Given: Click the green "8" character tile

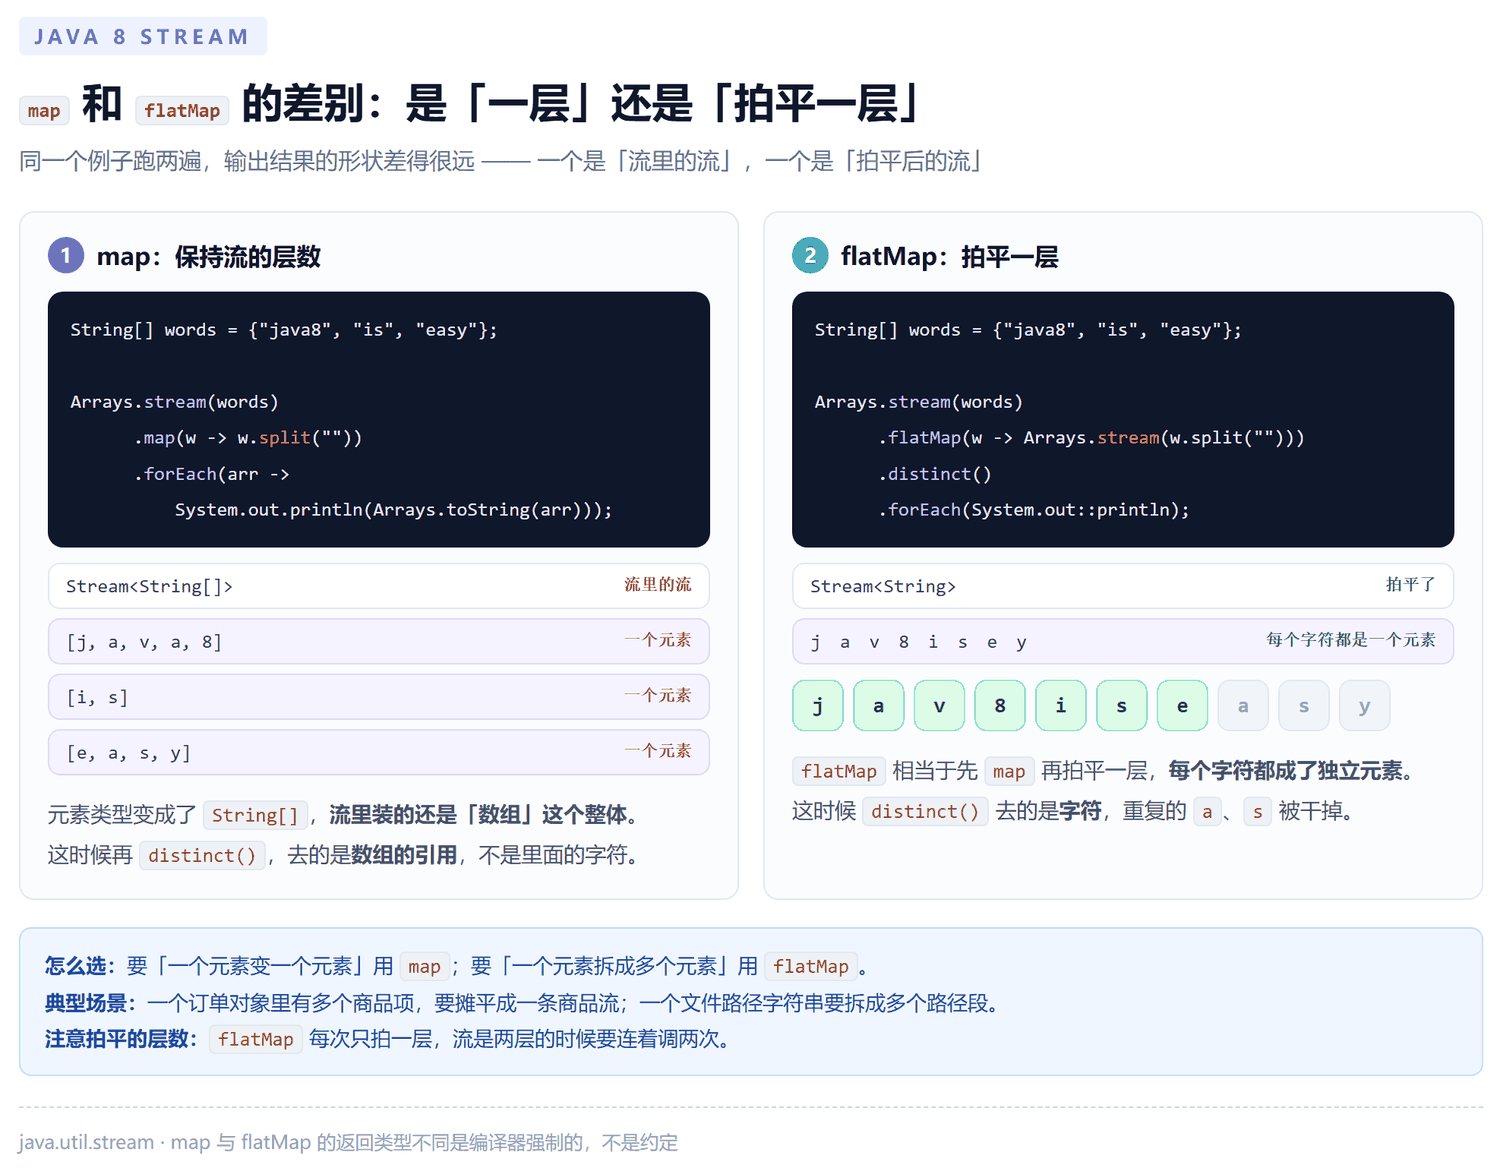Looking at the screenshot, I should coord(1000,706).
